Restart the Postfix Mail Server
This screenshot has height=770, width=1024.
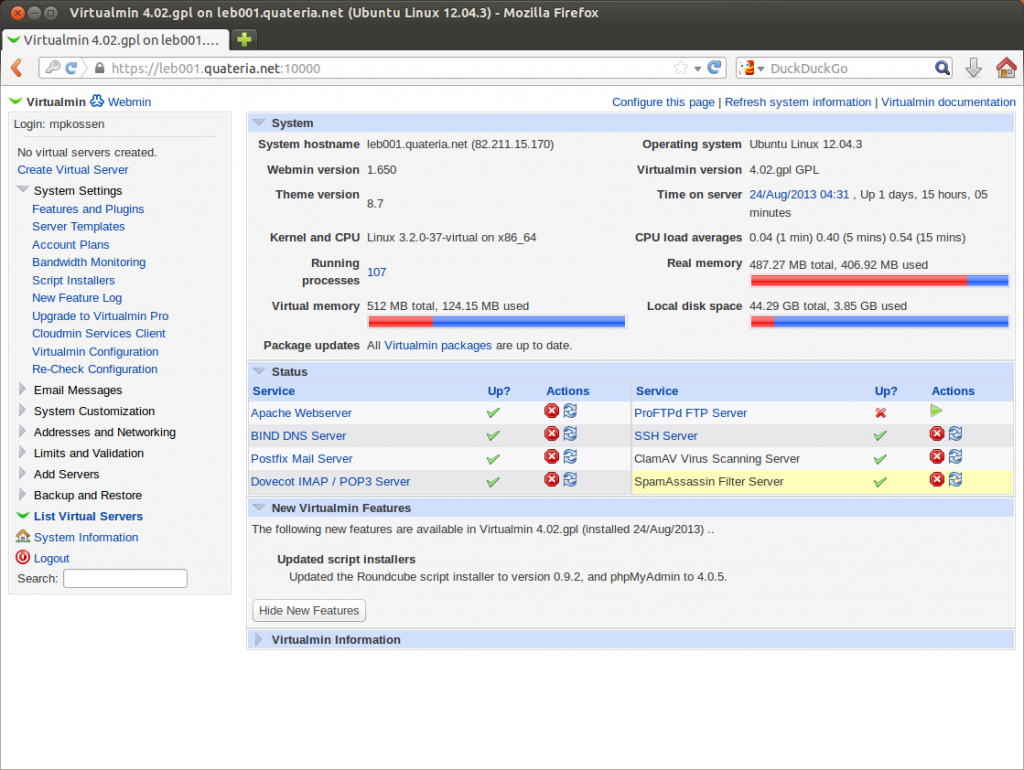click(x=570, y=456)
